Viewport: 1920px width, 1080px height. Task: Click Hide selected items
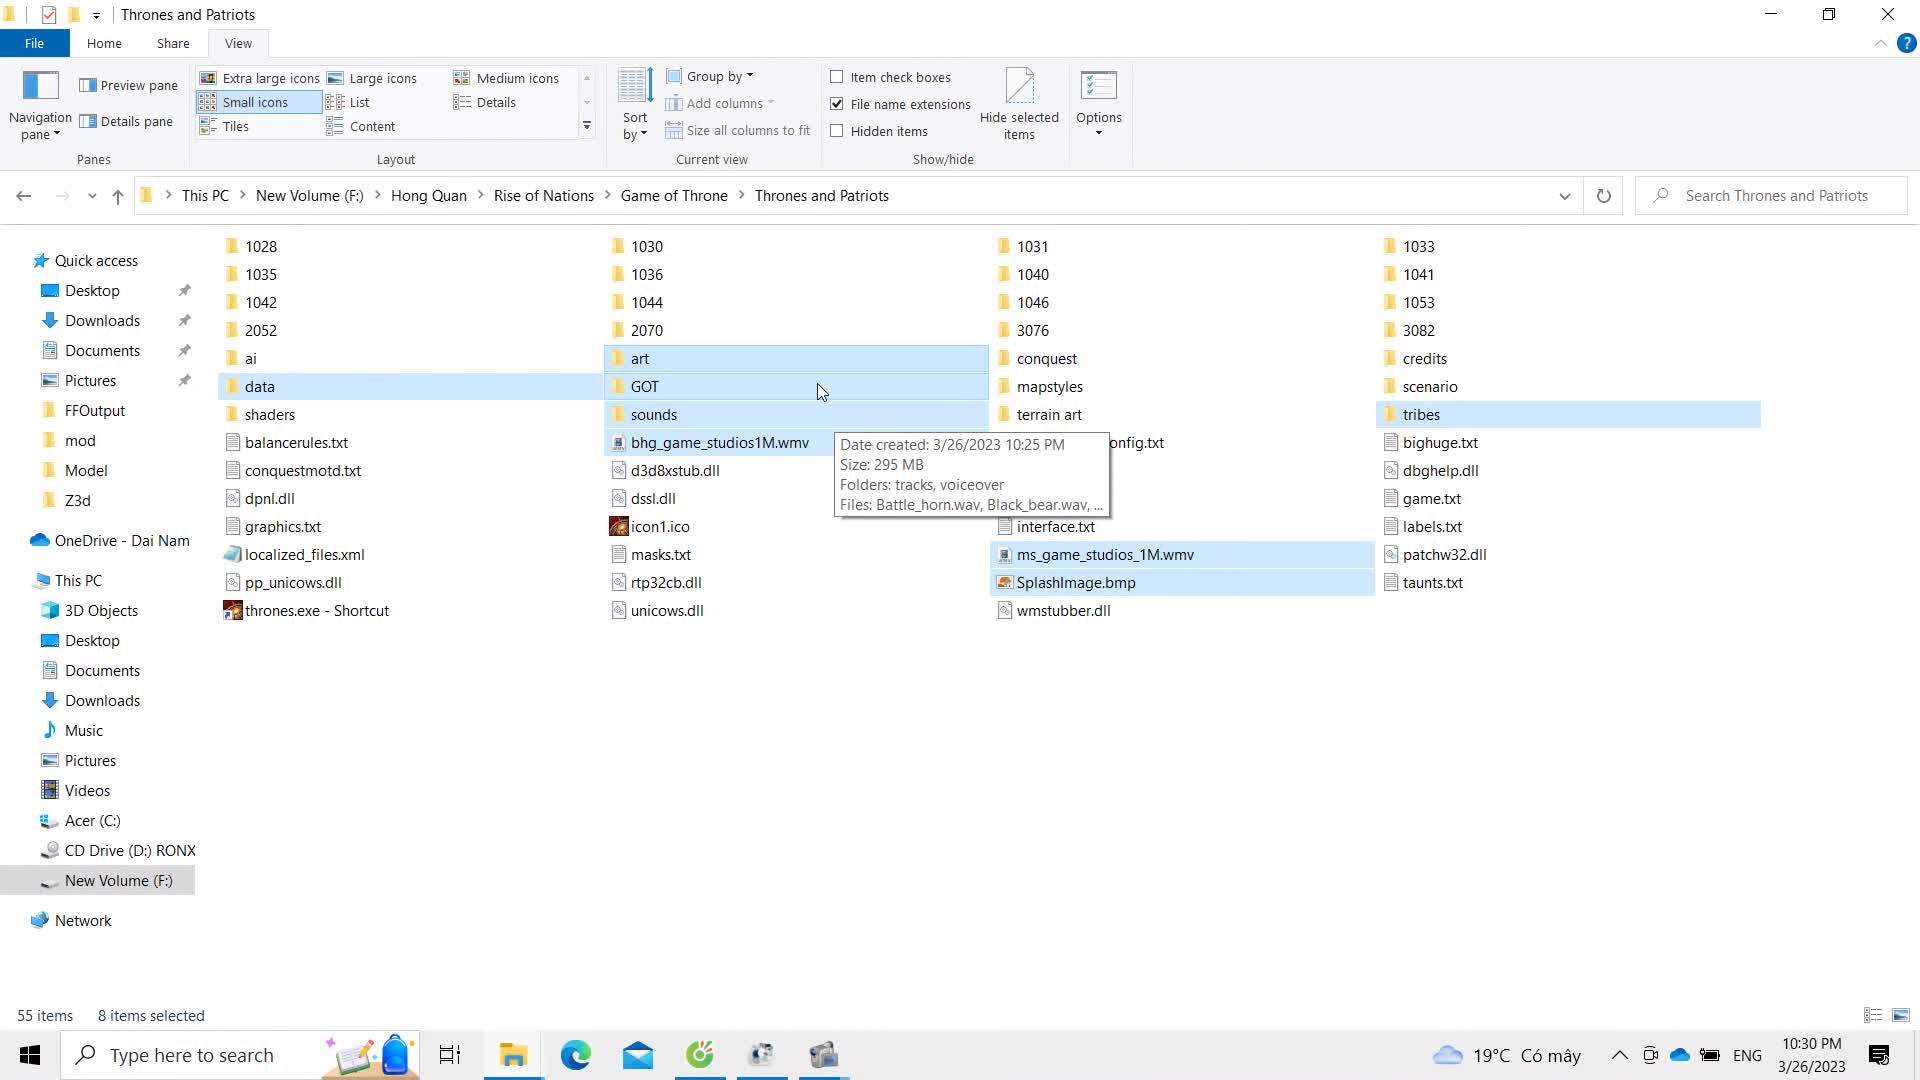pos(1019,106)
